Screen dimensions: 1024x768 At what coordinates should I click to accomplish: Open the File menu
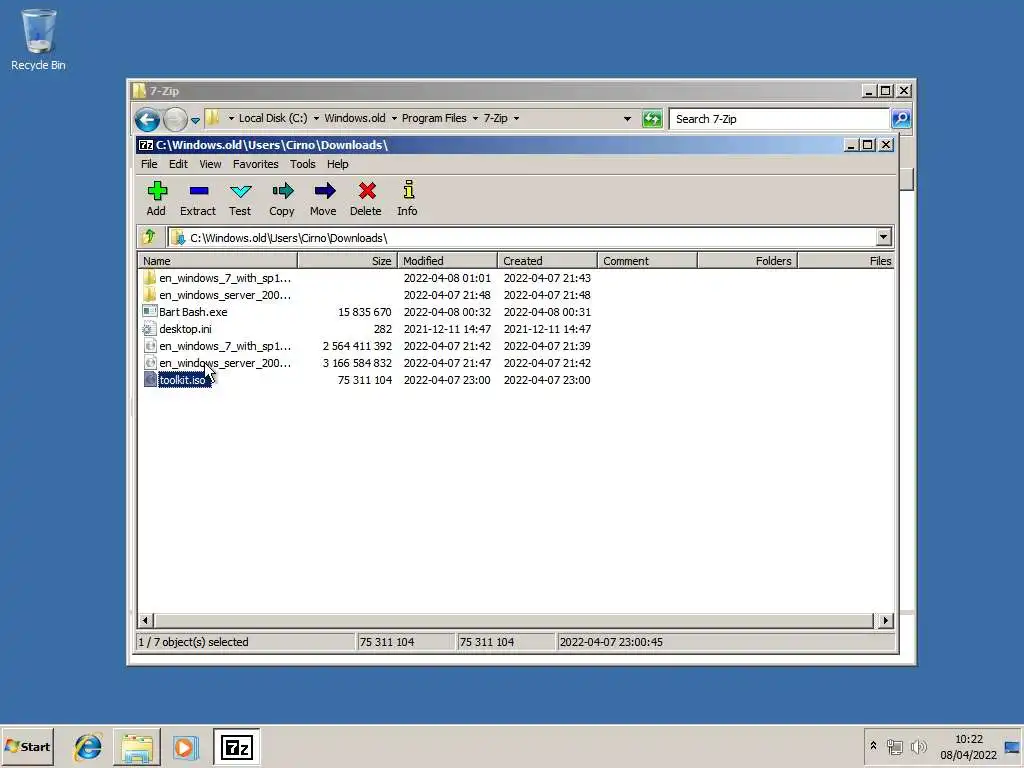tap(149, 164)
